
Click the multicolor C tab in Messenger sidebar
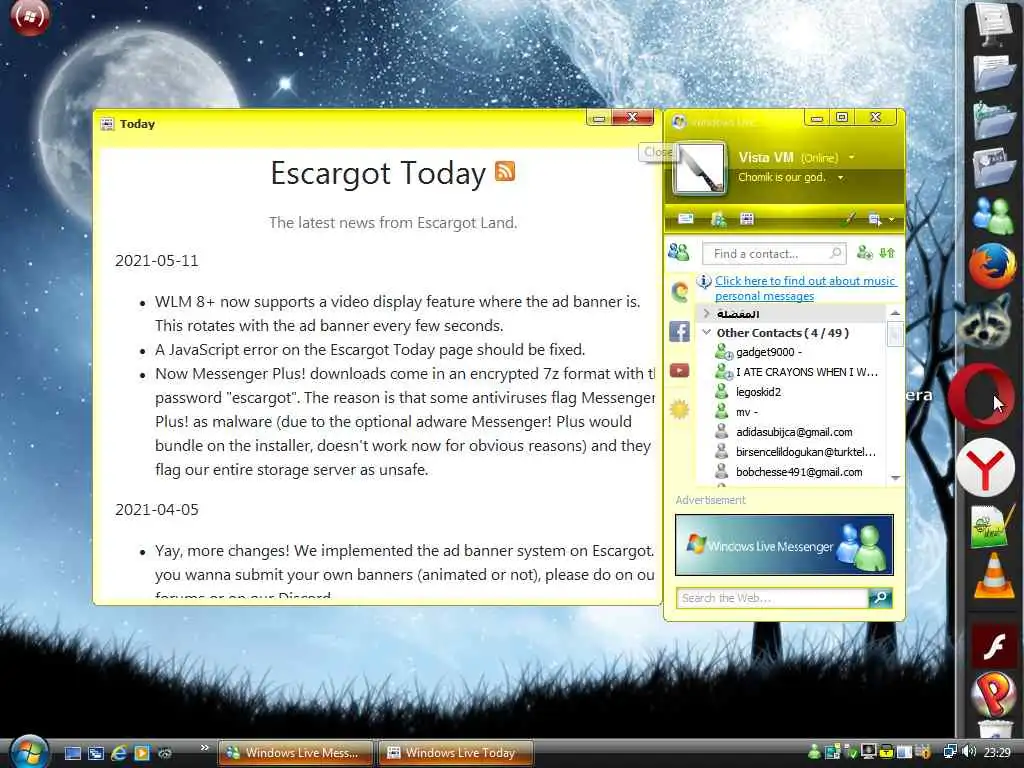(679, 291)
